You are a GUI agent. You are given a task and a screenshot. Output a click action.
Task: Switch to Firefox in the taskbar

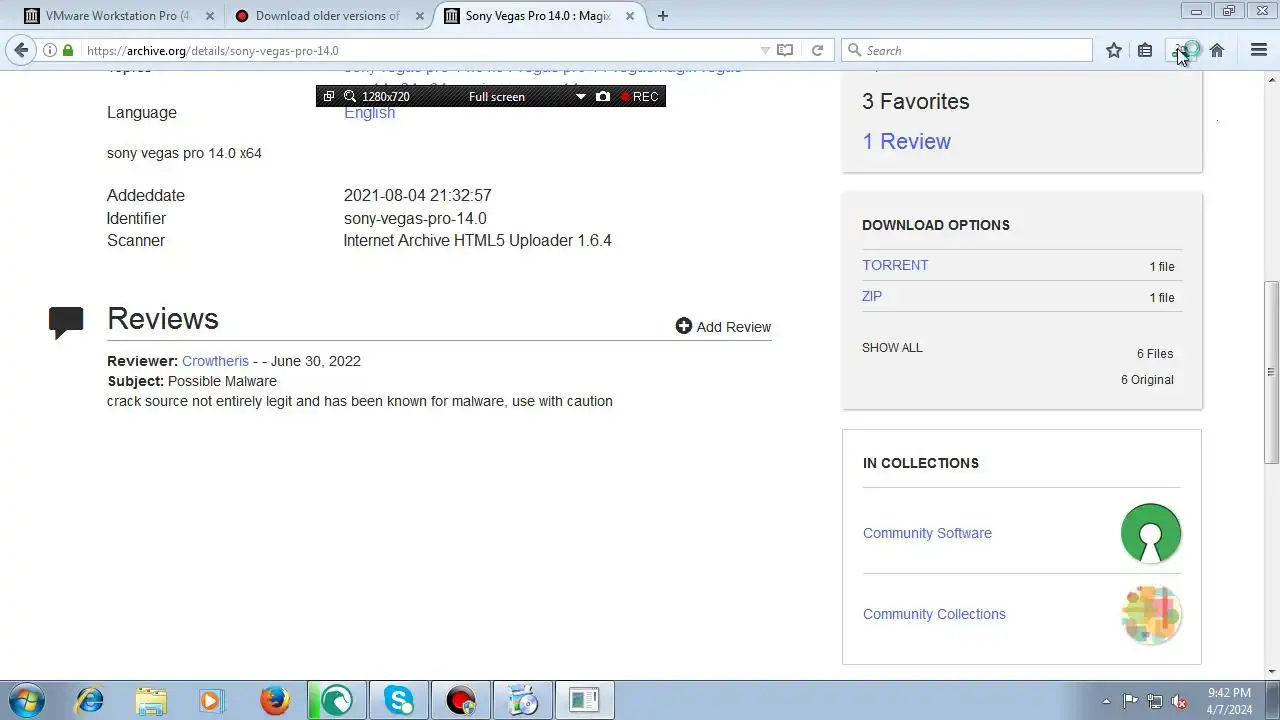coord(274,700)
